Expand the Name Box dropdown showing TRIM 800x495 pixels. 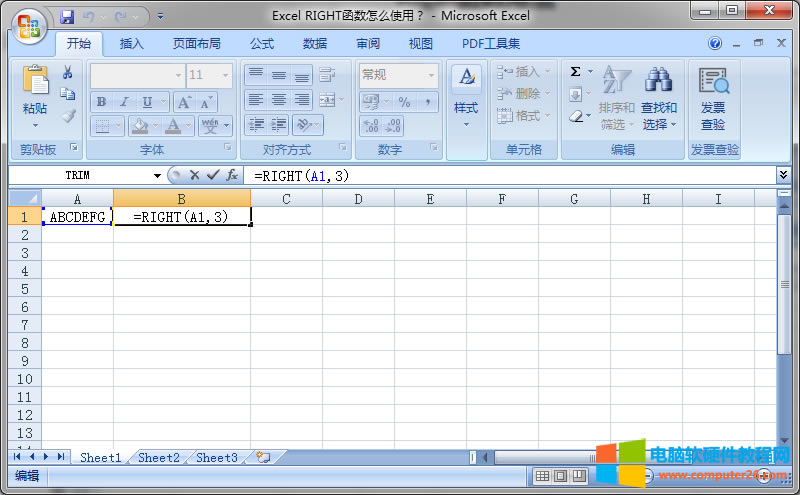157,175
